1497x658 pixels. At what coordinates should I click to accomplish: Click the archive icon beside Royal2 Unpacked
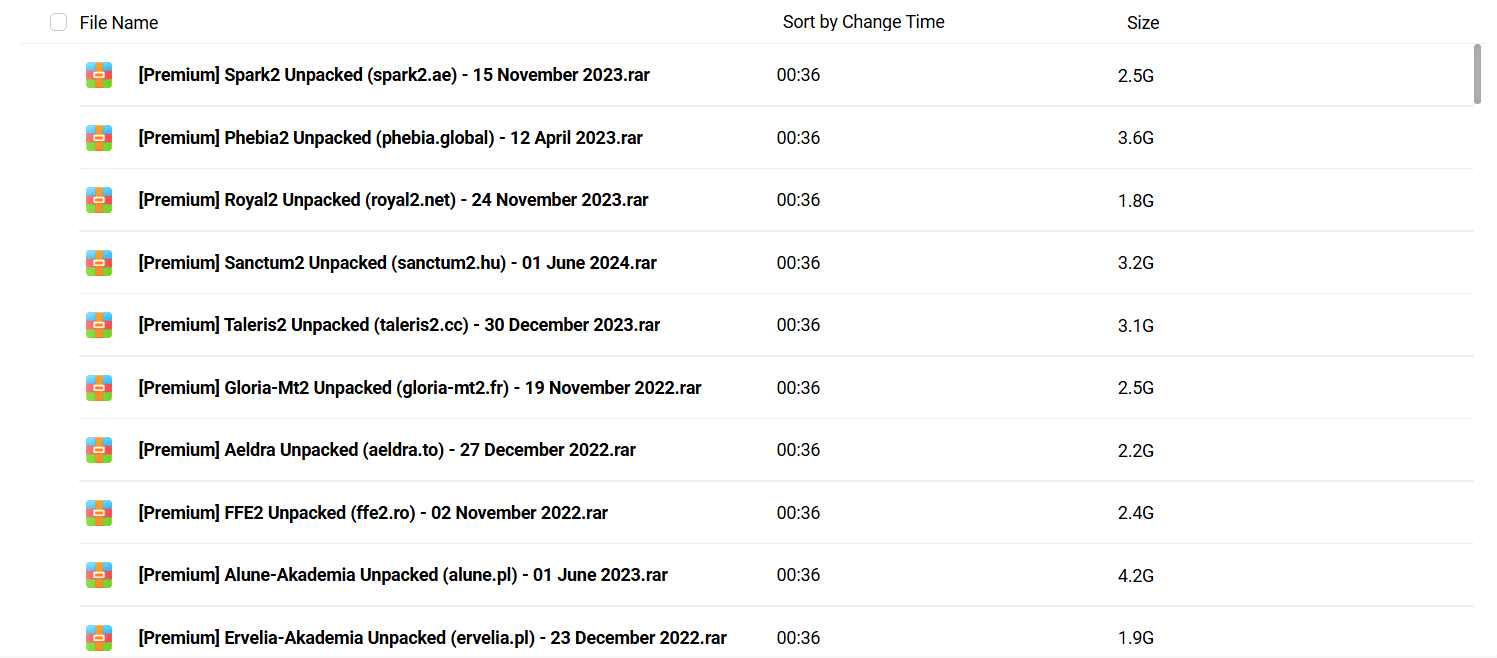[x=98, y=200]
